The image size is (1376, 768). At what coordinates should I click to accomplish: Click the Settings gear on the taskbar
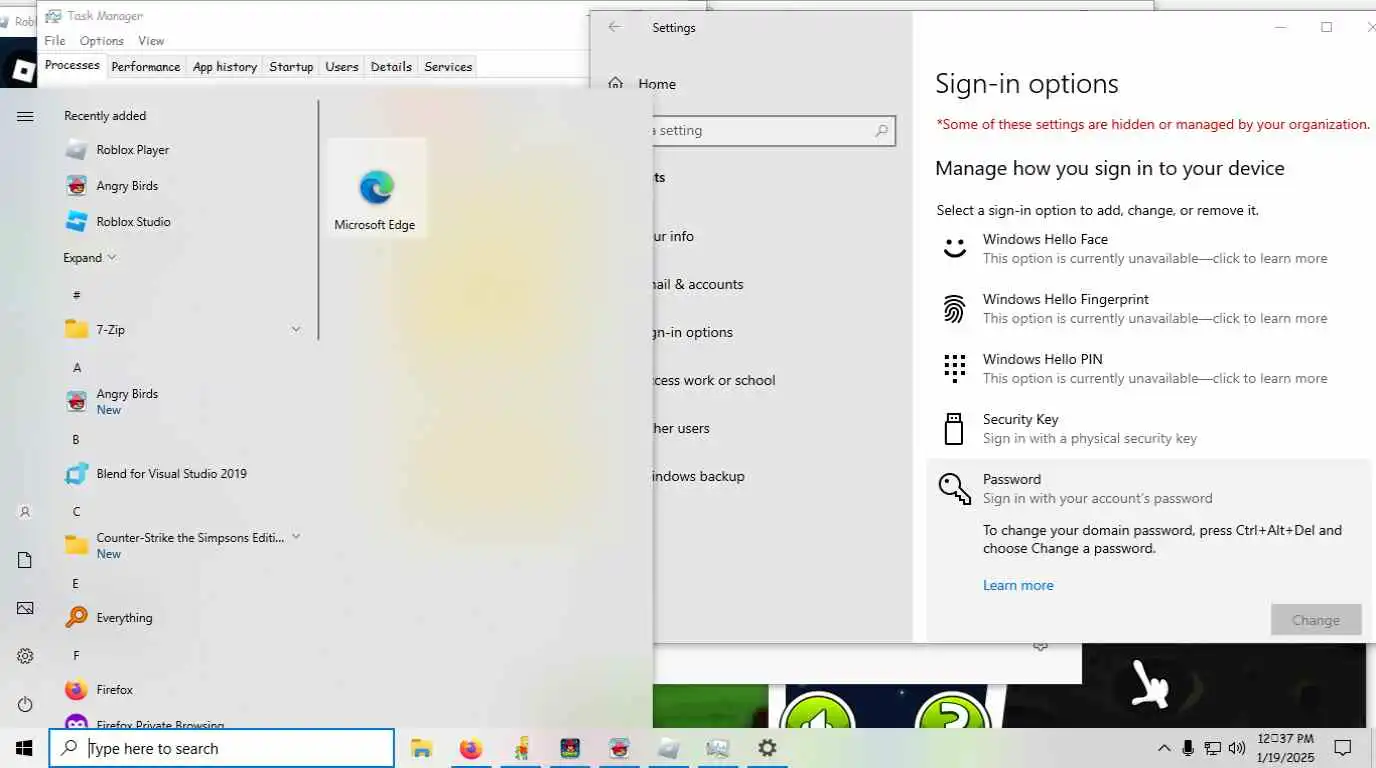[x=767, y=748]
